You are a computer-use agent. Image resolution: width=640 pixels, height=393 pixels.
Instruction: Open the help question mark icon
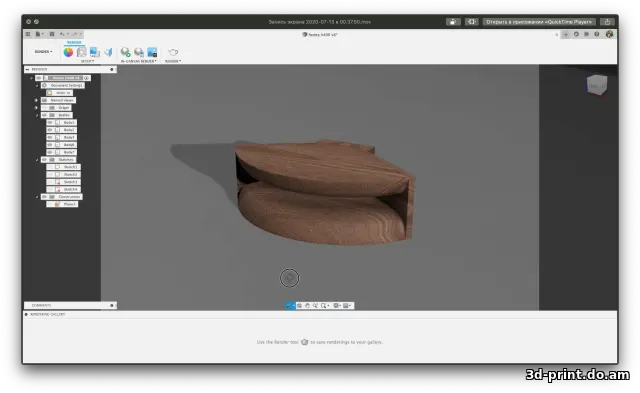tap(597, 34)
